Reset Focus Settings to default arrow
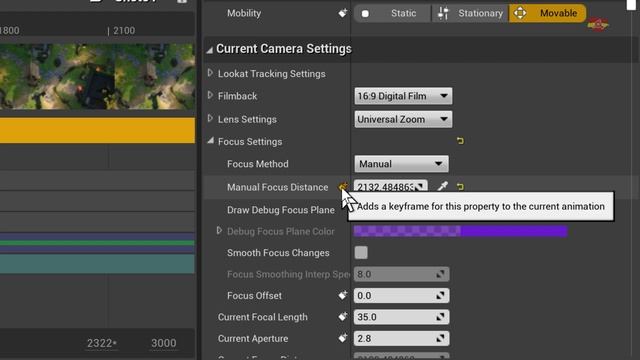 coord(460,141)
